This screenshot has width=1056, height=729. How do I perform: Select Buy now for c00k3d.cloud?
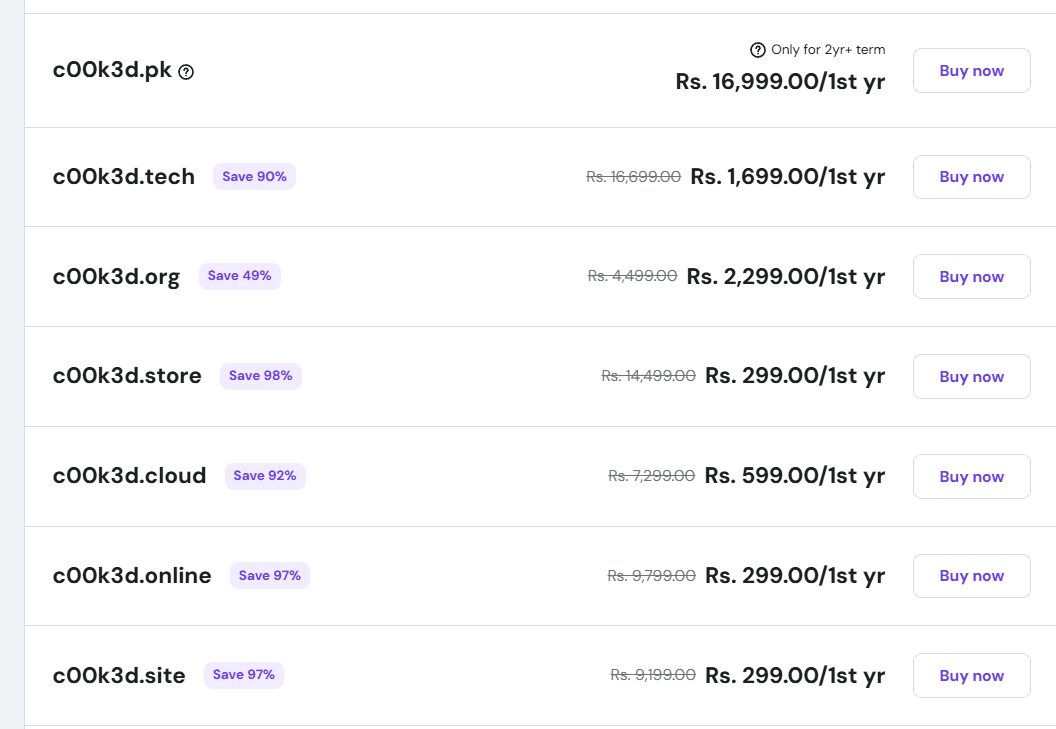click(x=971, y=477)
